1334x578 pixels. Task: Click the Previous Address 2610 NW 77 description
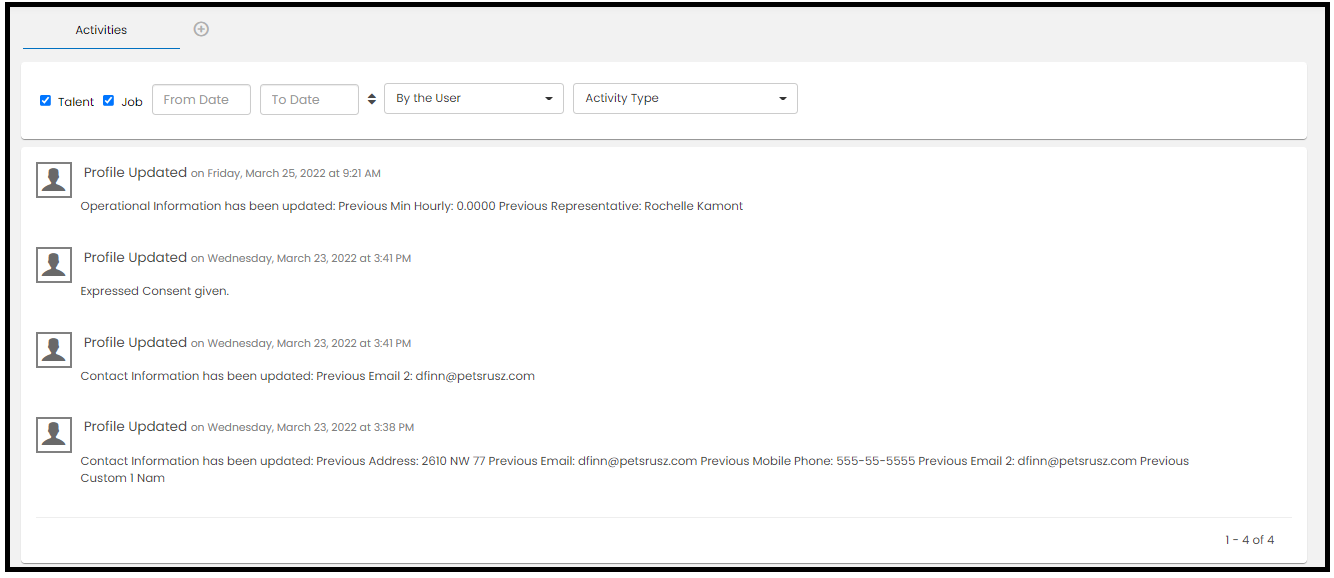tap(634, 462)
